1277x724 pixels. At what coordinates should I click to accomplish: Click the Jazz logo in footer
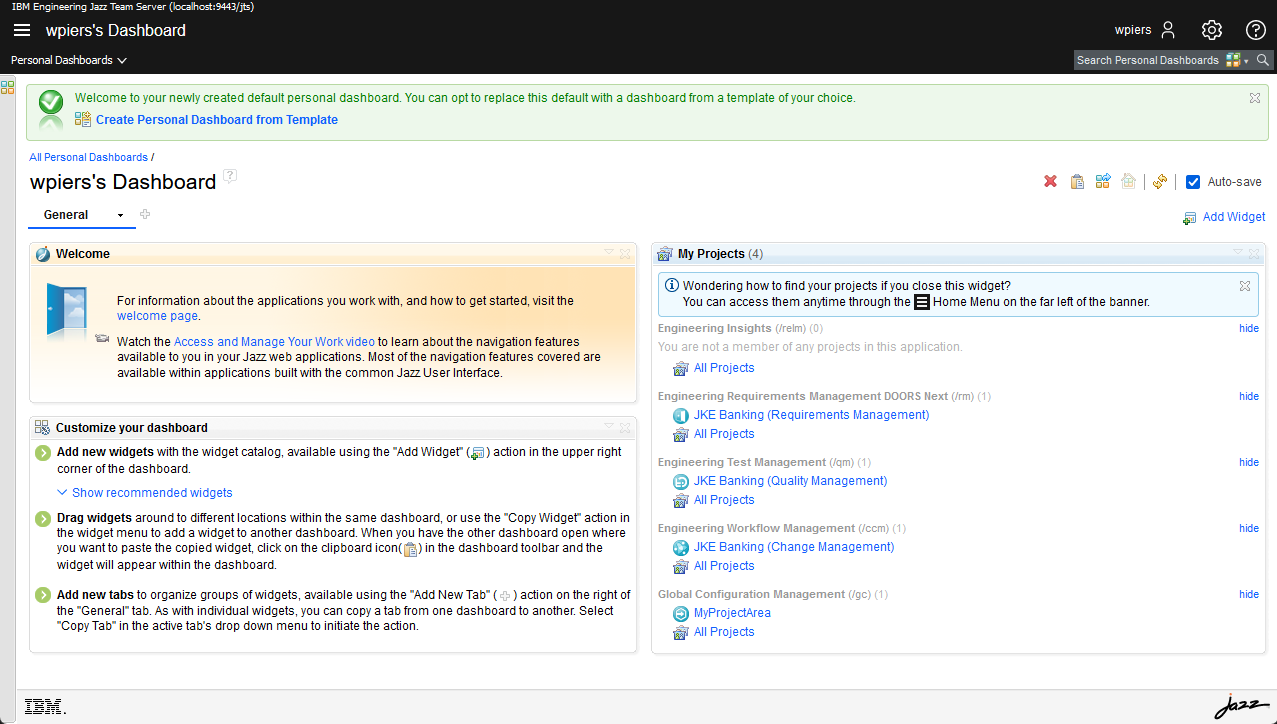(1240, 706)
